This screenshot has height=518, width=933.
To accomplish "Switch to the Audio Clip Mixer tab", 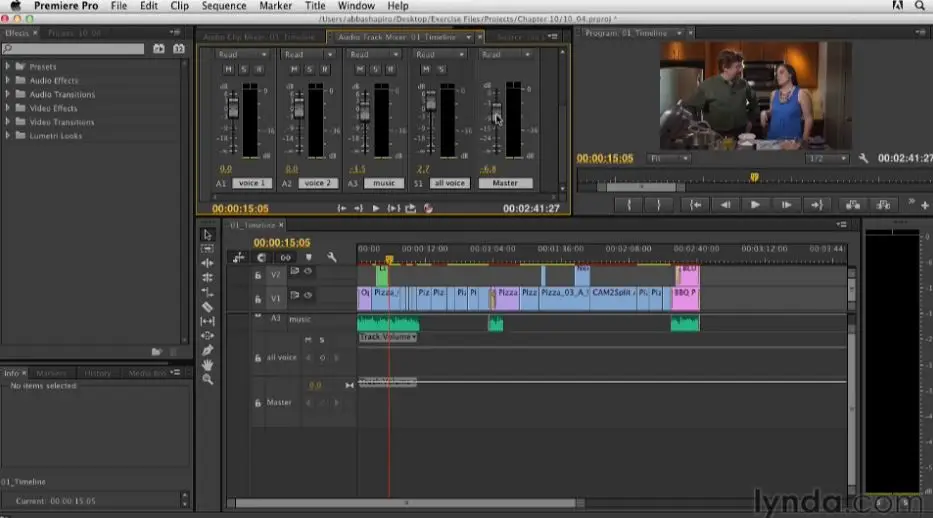I will click(259, 37).
